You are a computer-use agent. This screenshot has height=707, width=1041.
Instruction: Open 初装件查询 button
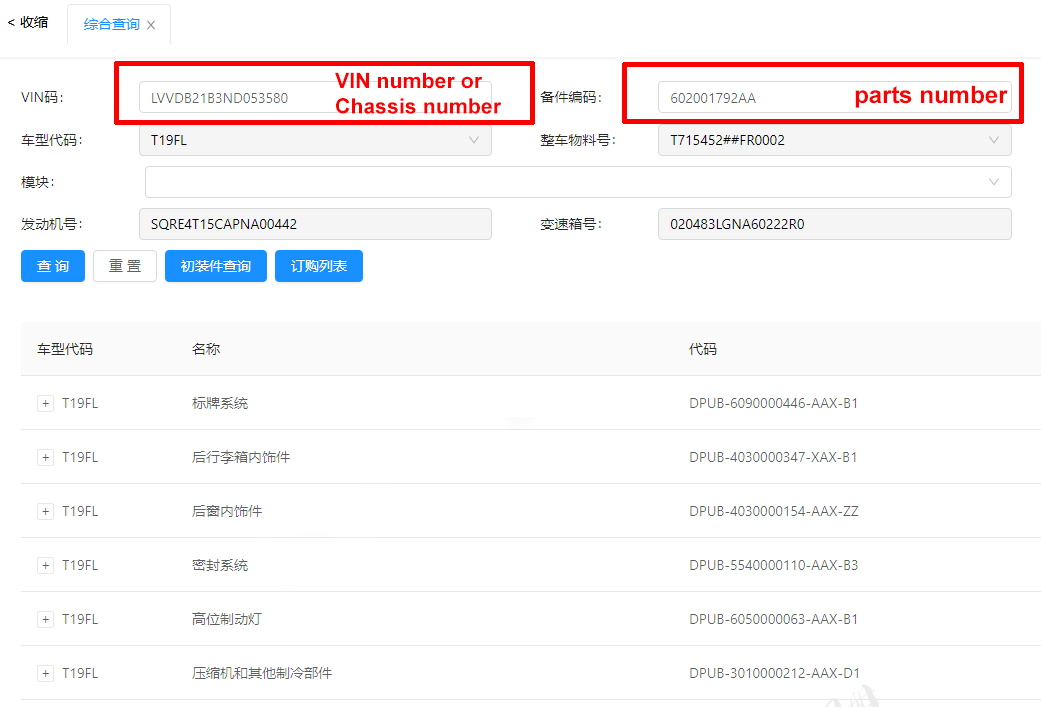[x=216, y=266]
